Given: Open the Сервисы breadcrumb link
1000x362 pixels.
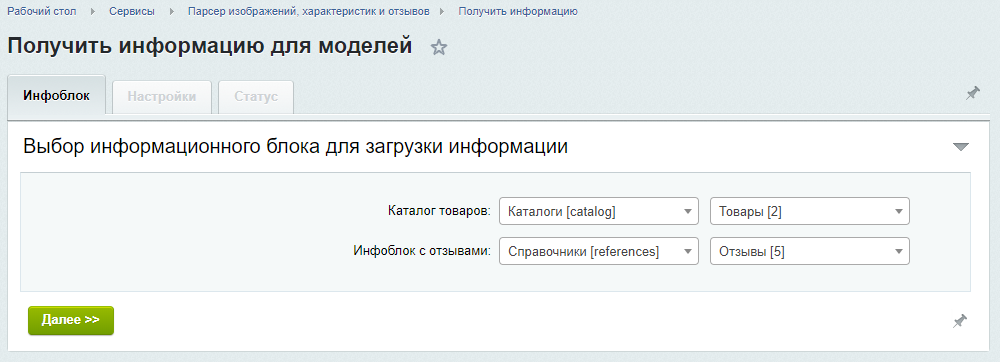Looking at the screenshot, I should pyautogui.click(x=132, y=11).
